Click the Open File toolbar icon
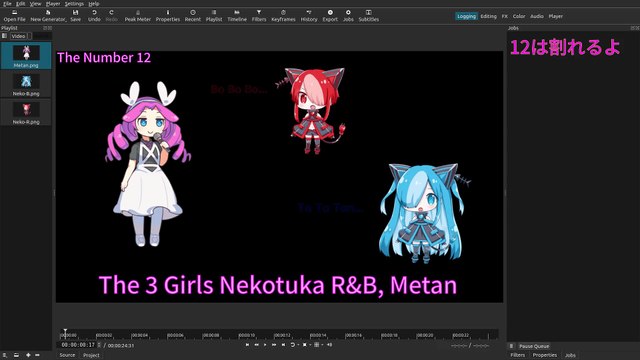This screenshot has height=360, width=640. [14, 16]
